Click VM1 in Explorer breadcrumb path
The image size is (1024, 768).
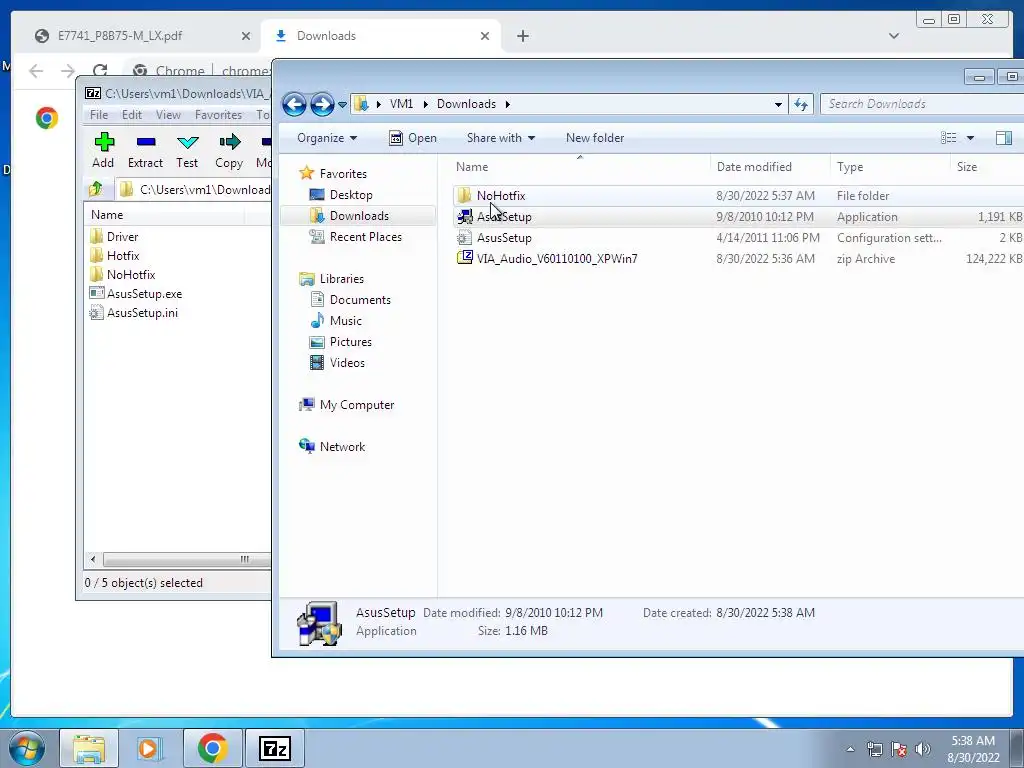click(401, 104)
